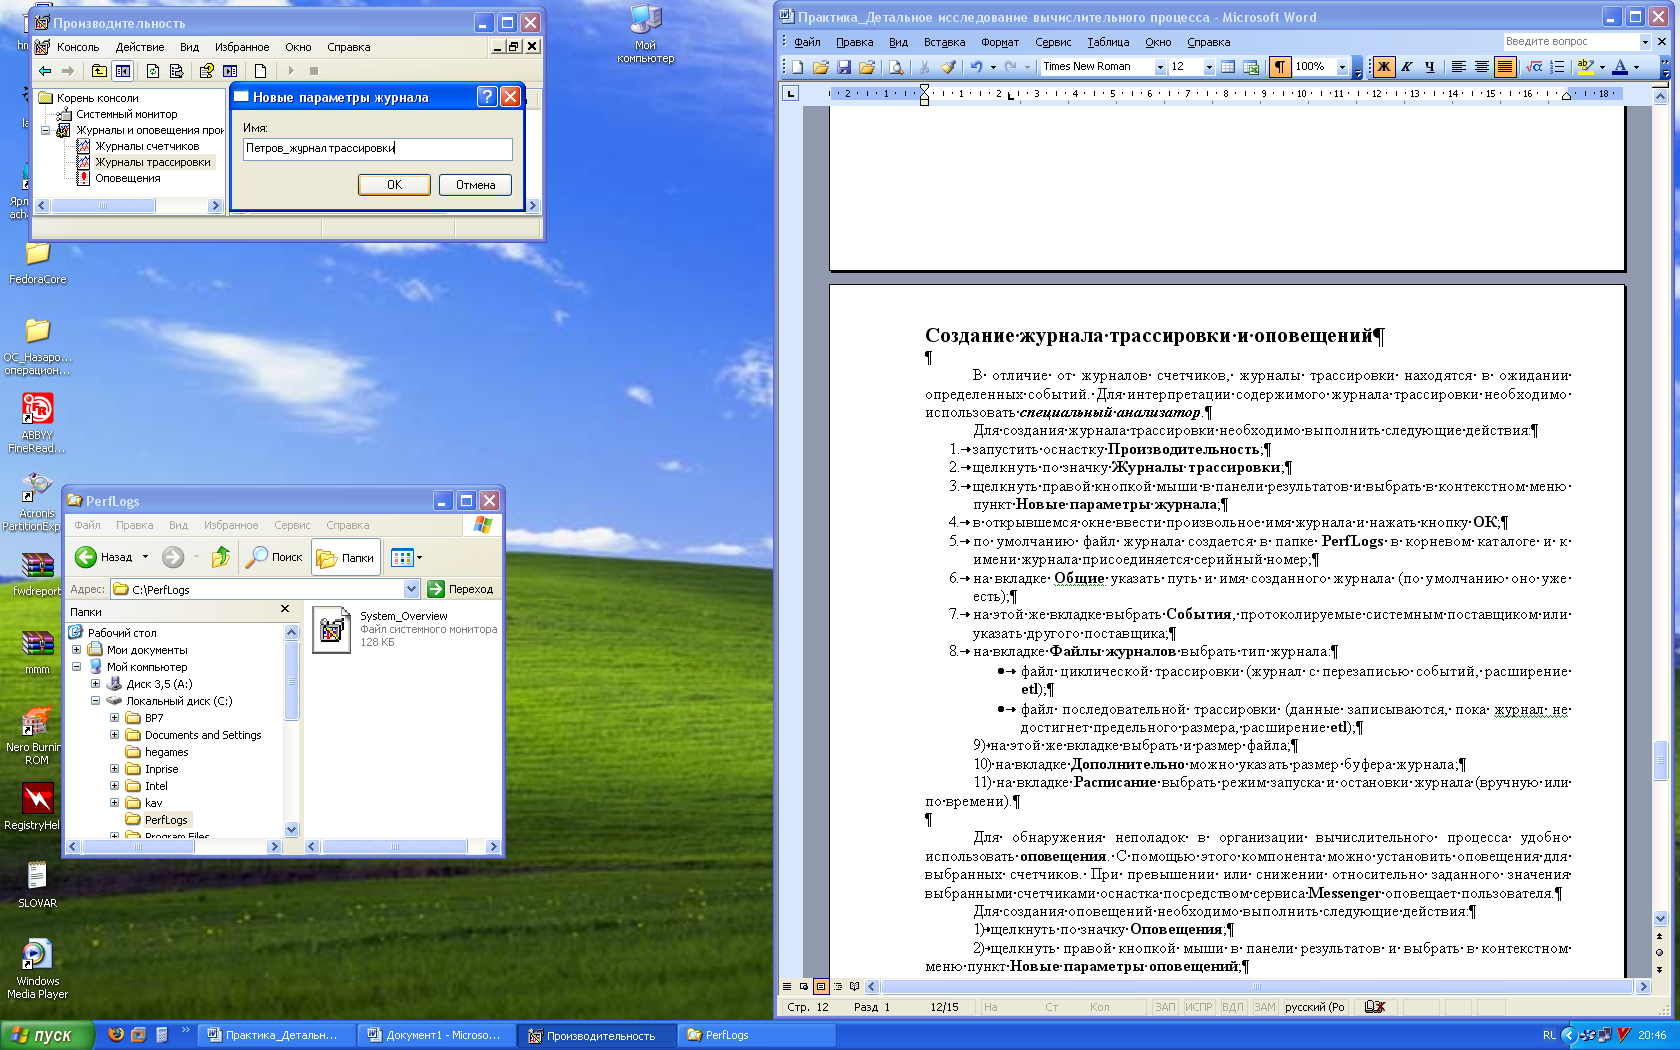The width and height of the screenshot is (1680, 1050).
Task: Toggle Bold (Ж) formatting
Action: (x=1384, y=67)
